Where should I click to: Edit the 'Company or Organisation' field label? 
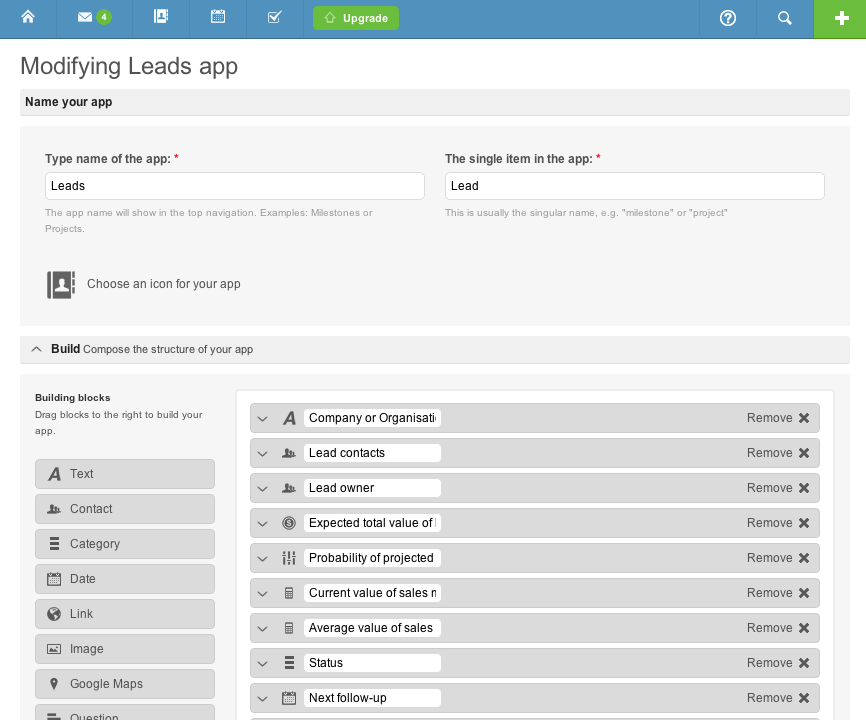pos(372,418)
